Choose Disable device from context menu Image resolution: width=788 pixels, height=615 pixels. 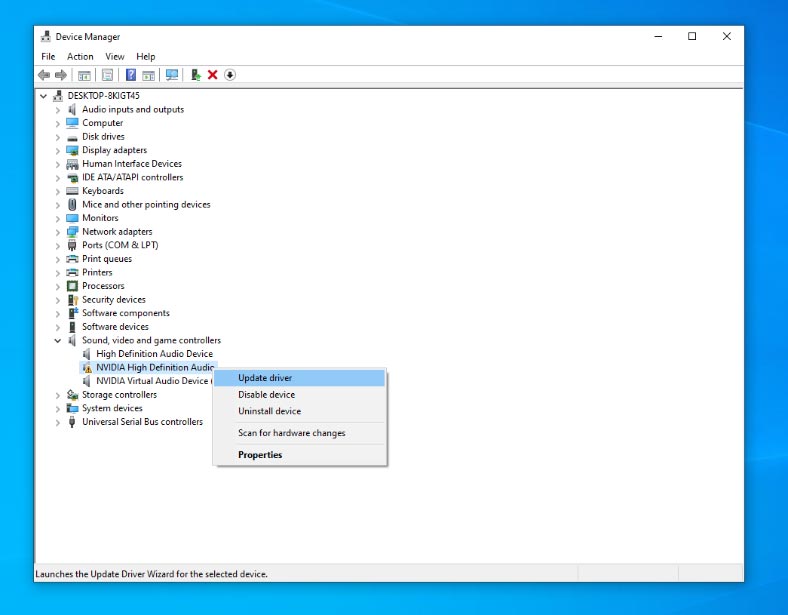click(300, 394)
